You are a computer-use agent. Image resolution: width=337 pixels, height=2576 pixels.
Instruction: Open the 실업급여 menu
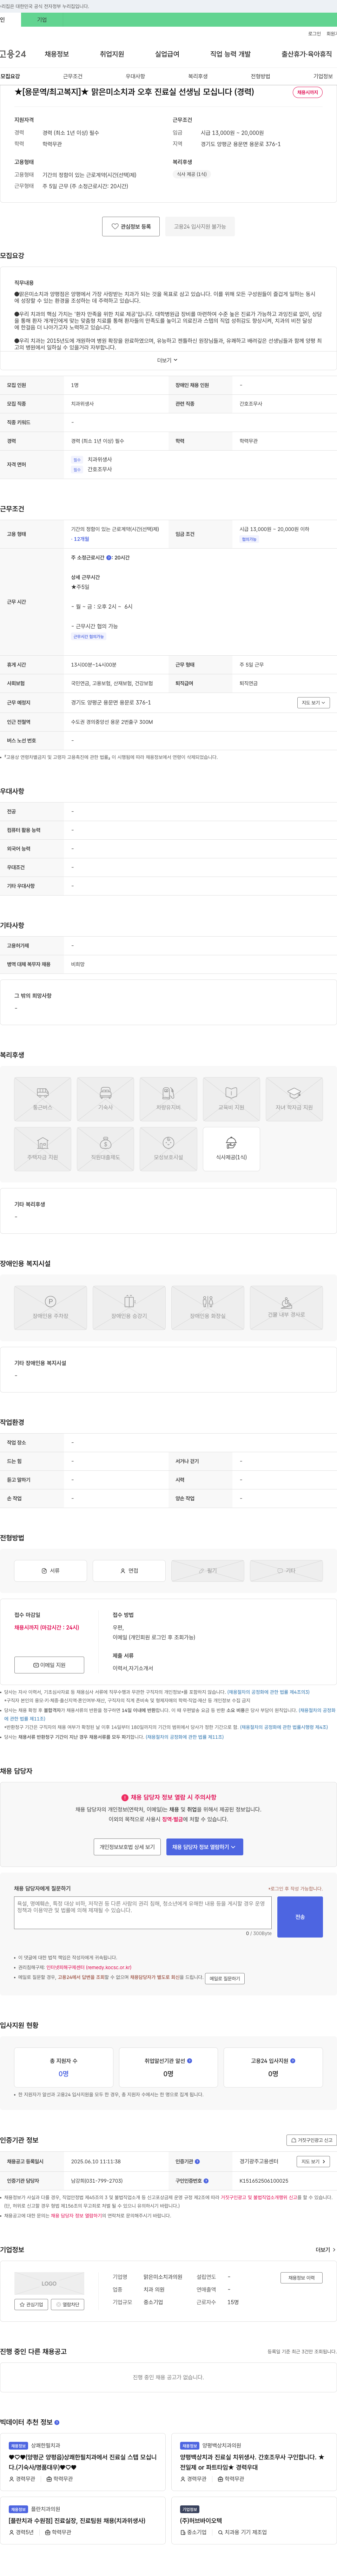(x=167, y=54)
